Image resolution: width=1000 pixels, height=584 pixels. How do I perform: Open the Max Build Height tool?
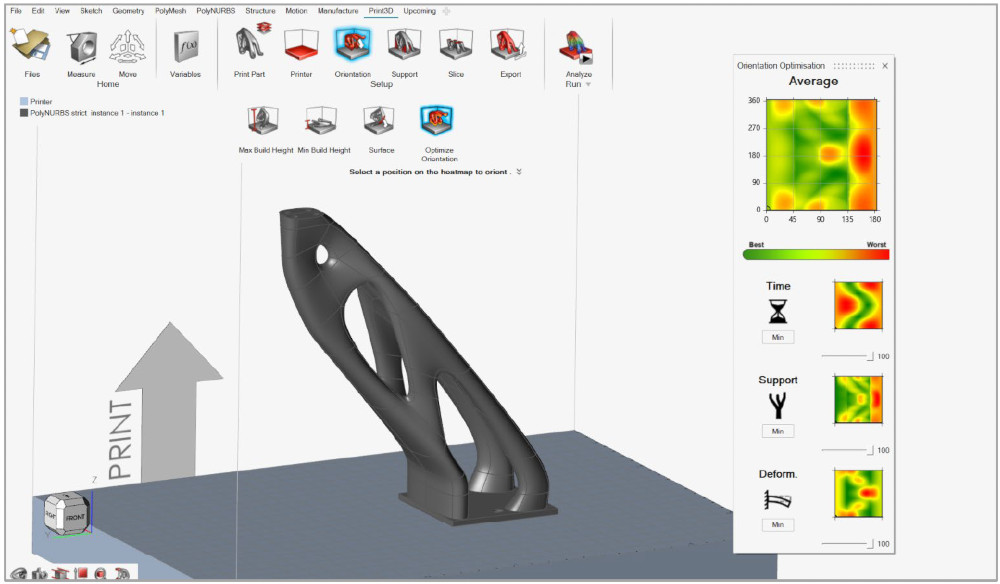point(260,118)
